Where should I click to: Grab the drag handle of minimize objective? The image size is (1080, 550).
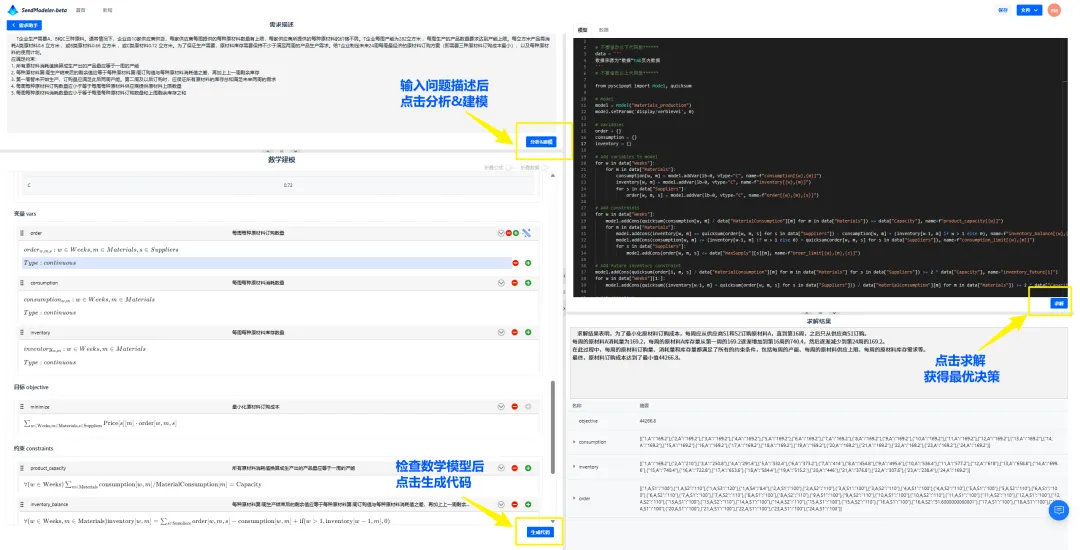22,407
